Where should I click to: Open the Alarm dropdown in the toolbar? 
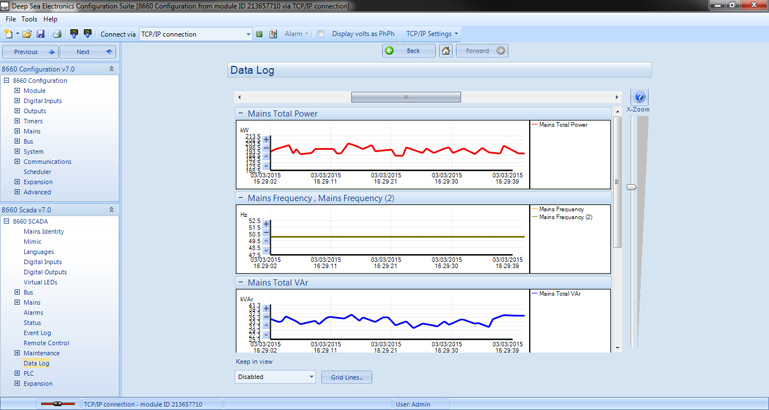297,34
